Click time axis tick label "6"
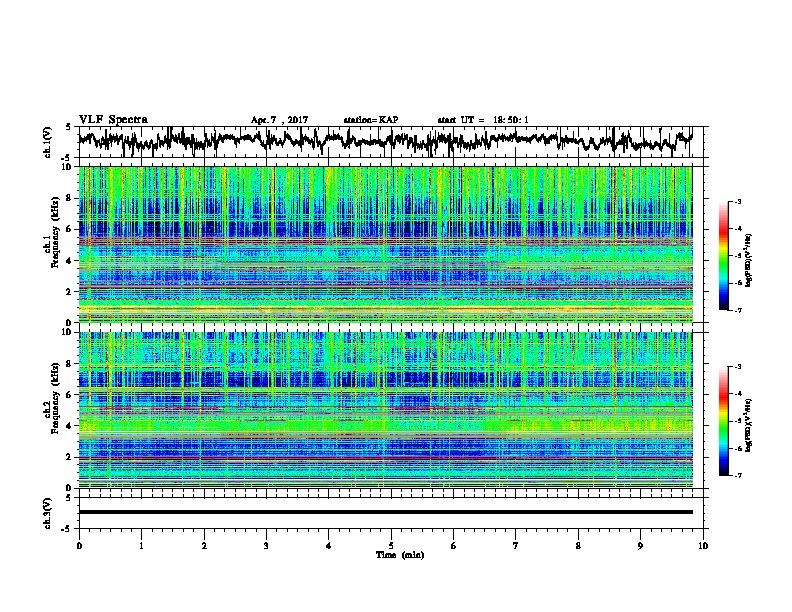Screen dimensions: 792x612 (454, 546)
